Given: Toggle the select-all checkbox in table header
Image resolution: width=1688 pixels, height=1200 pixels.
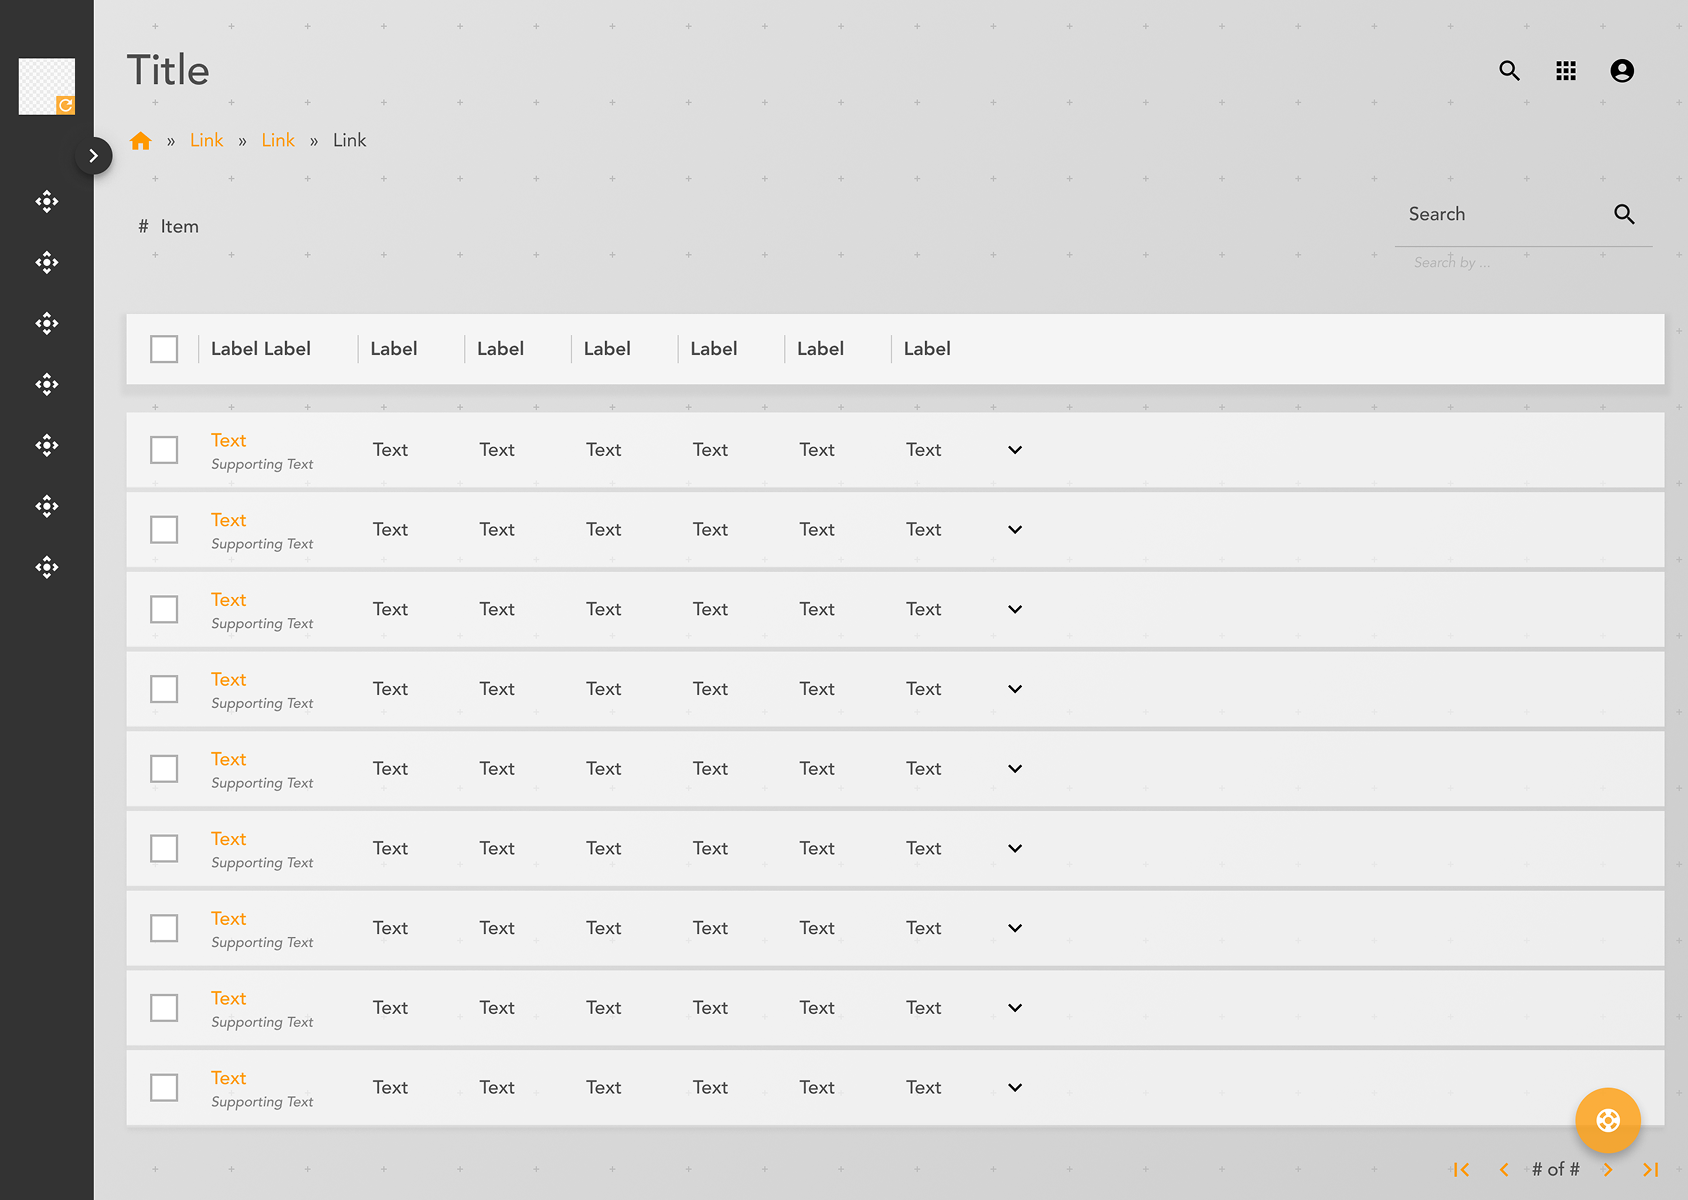Looking at the screenshot, I should [x=164, y=349].
